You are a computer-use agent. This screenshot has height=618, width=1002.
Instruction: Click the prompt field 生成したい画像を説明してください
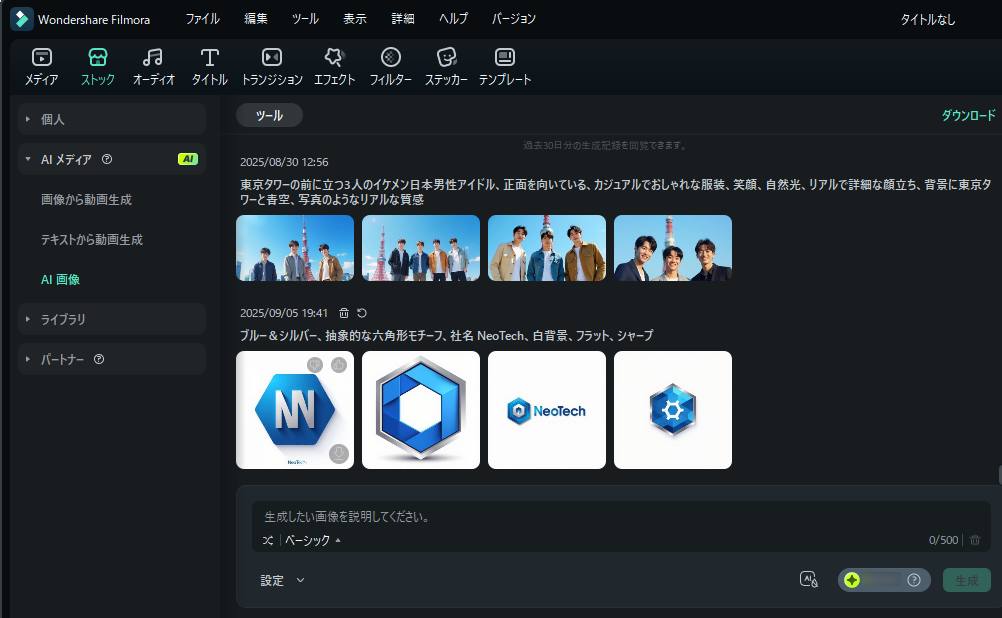pos(621,516)
